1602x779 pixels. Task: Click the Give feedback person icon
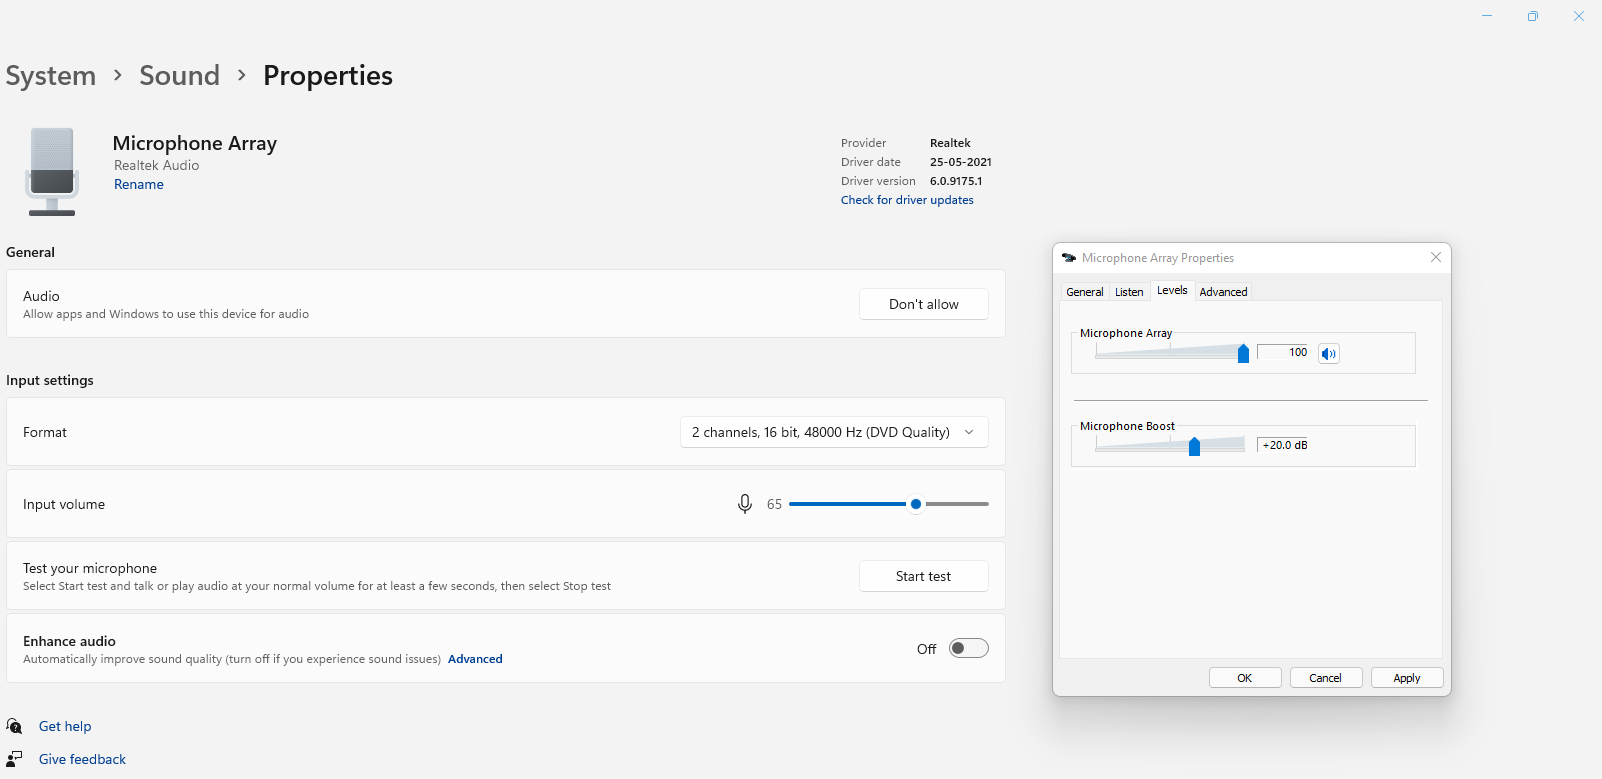click(14, 759)
